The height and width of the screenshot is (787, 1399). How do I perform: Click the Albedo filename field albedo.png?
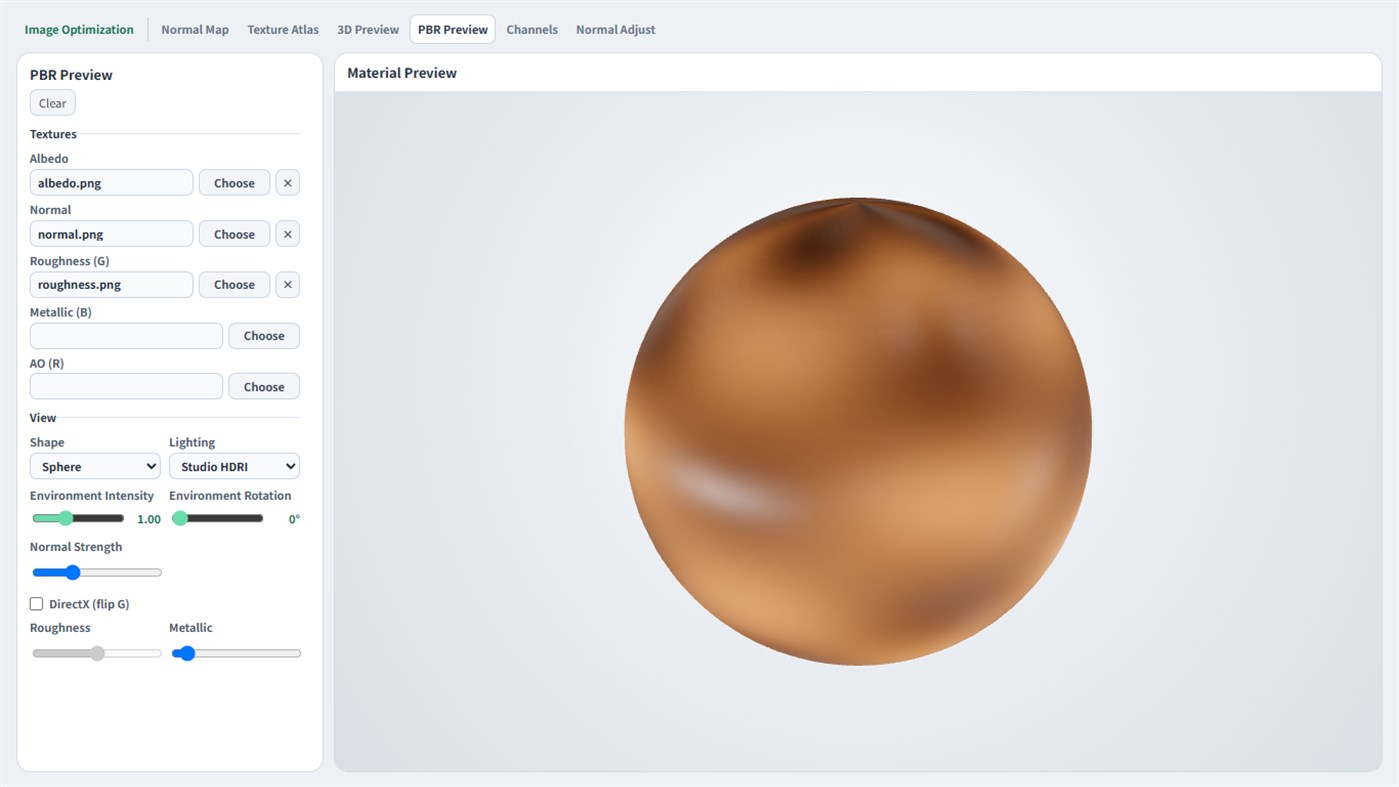click(x=111, y=183)
